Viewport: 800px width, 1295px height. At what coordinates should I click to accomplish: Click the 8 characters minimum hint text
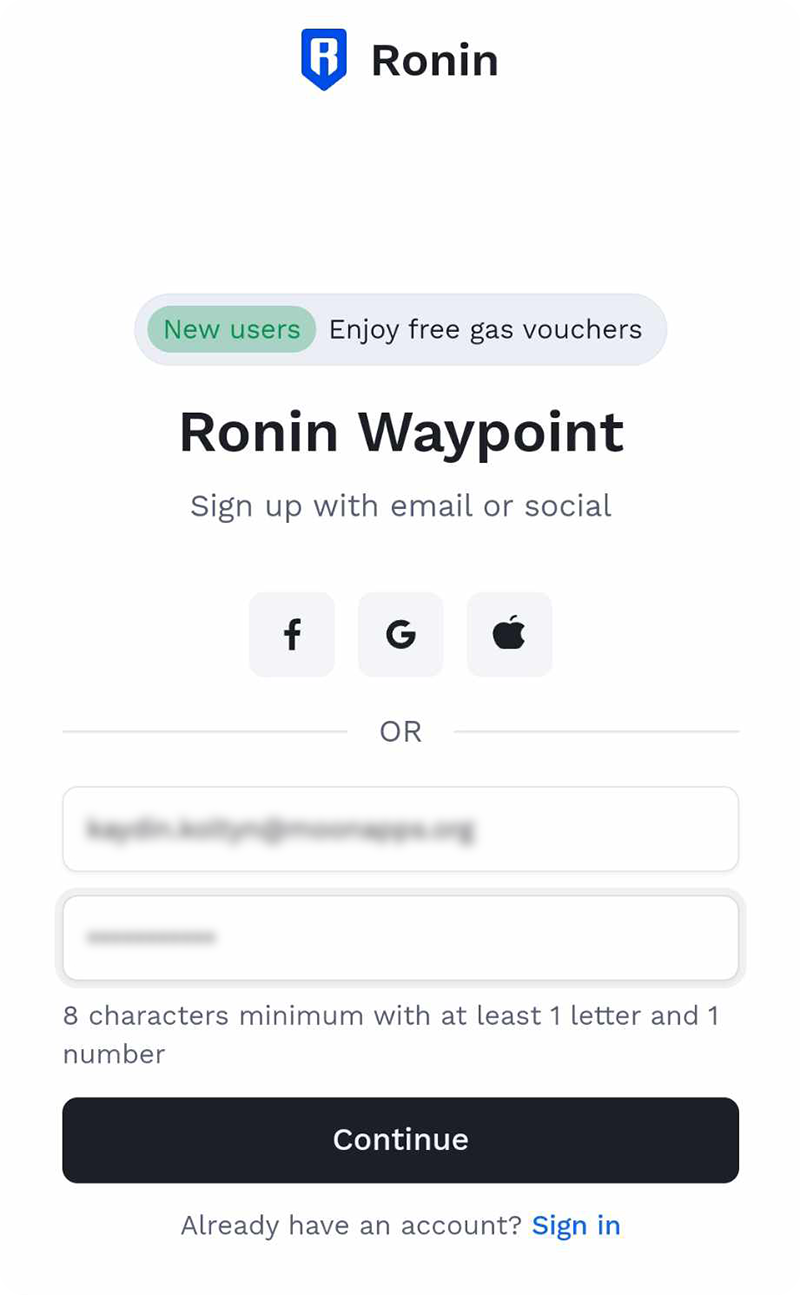point(391,1035)
